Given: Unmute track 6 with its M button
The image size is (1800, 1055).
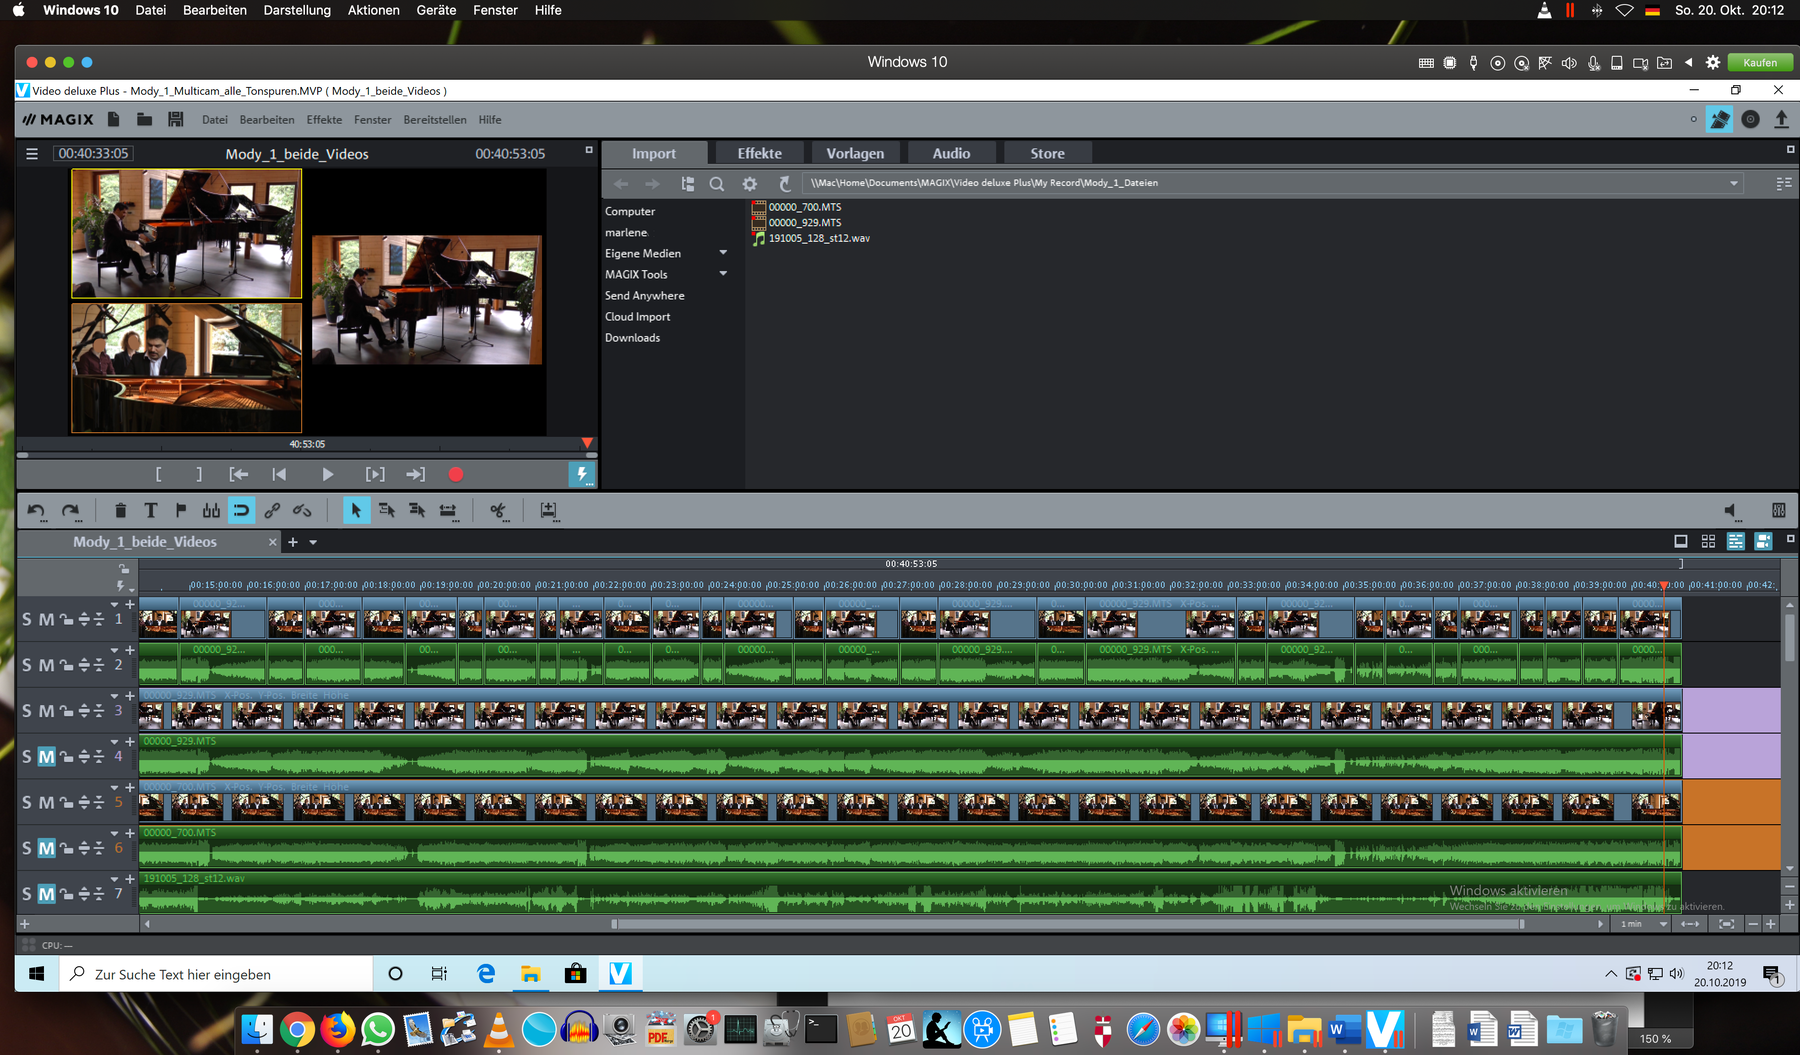Looking at the screenshot, I should pyautogui.click(x=46, y=849).
